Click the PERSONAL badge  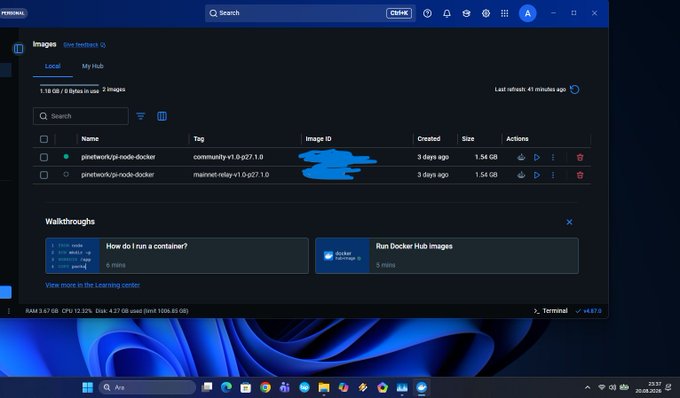13,13
